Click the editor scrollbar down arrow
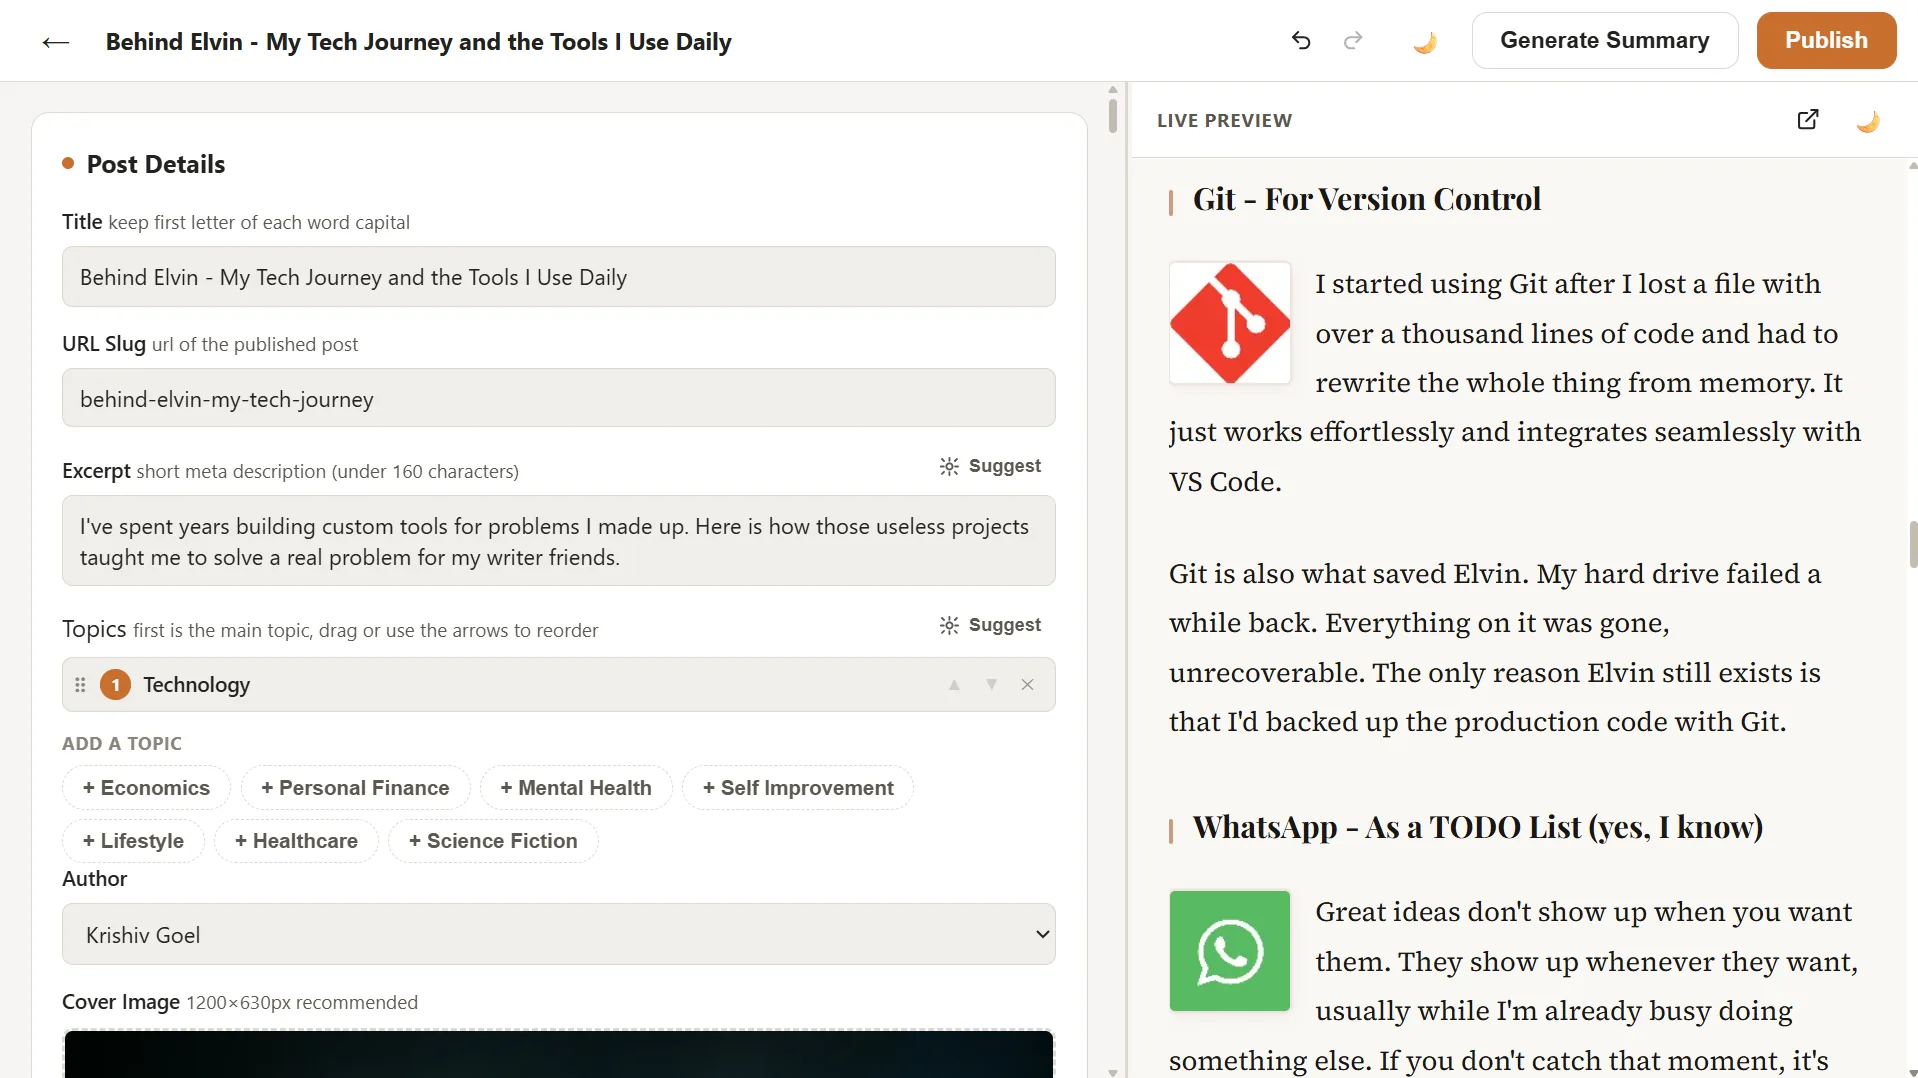The image size is (1918, 1078). click(1113, 1072)
